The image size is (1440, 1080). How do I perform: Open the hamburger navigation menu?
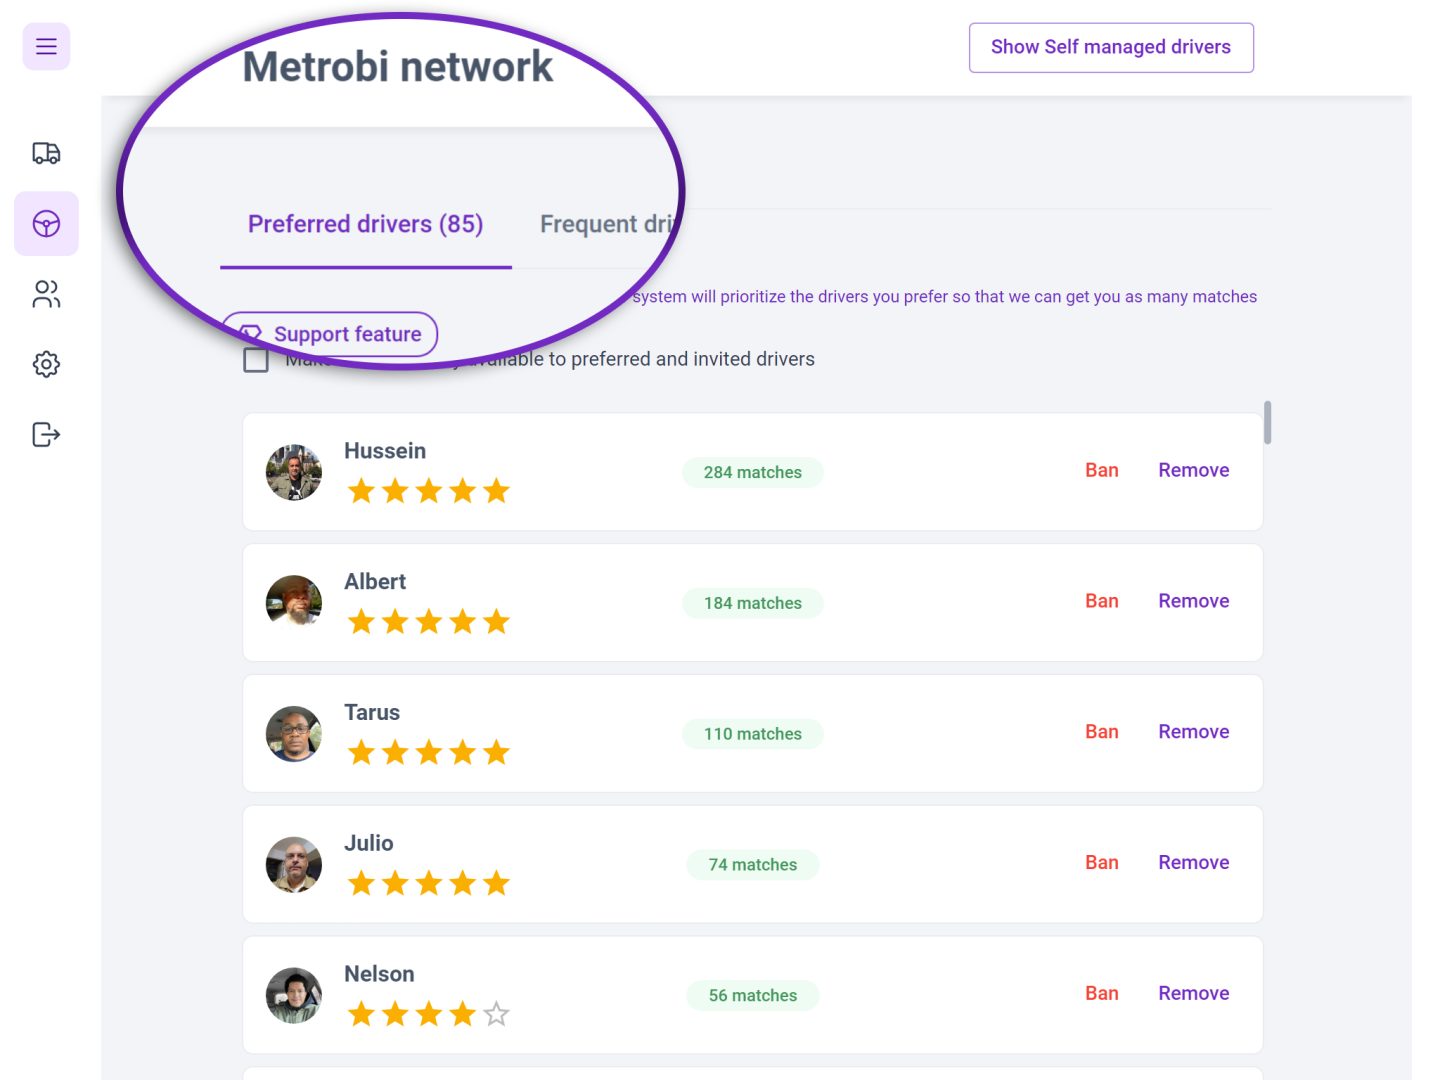(46, 46)
